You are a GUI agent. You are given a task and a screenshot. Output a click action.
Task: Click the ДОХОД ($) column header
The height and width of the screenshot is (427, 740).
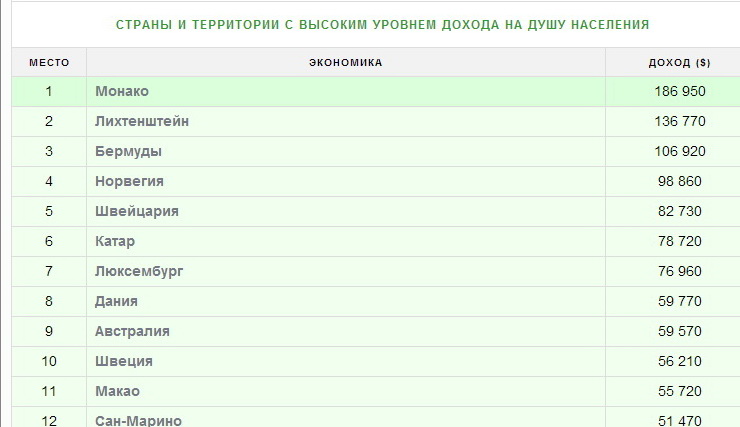tap(679, 62)
